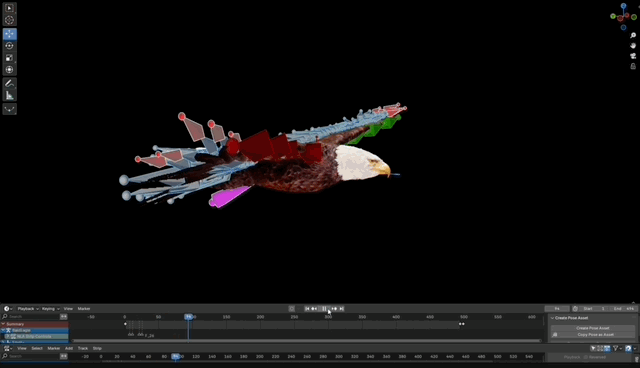
Task: Click the NLA editor search field
Action: (x=31, y=356)
